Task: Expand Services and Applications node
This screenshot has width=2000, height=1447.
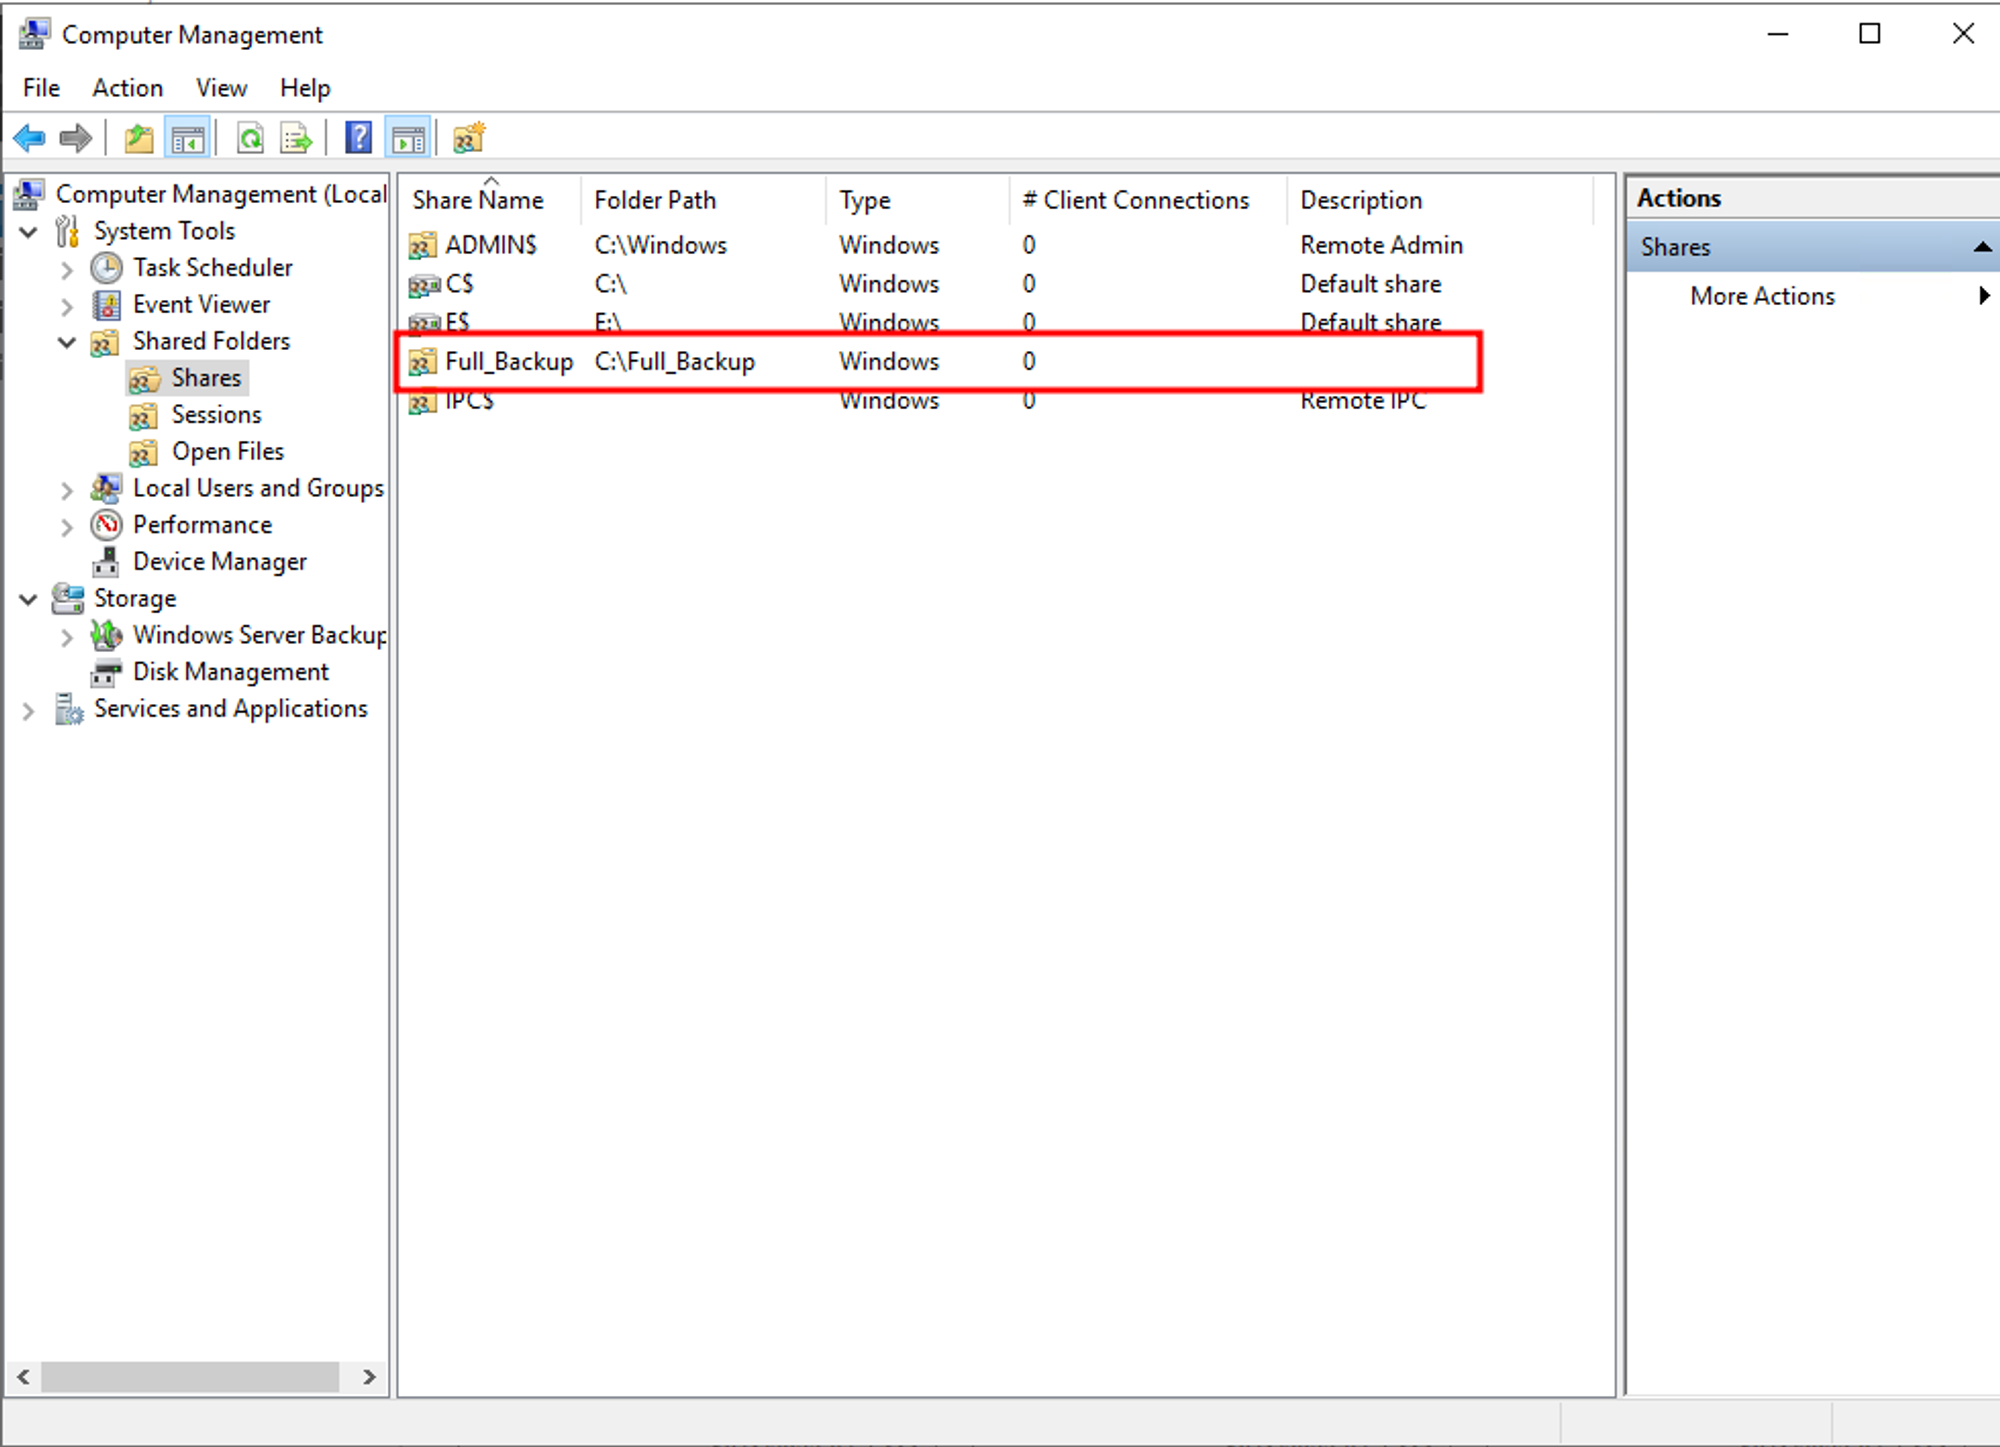Action: point(28,710)
